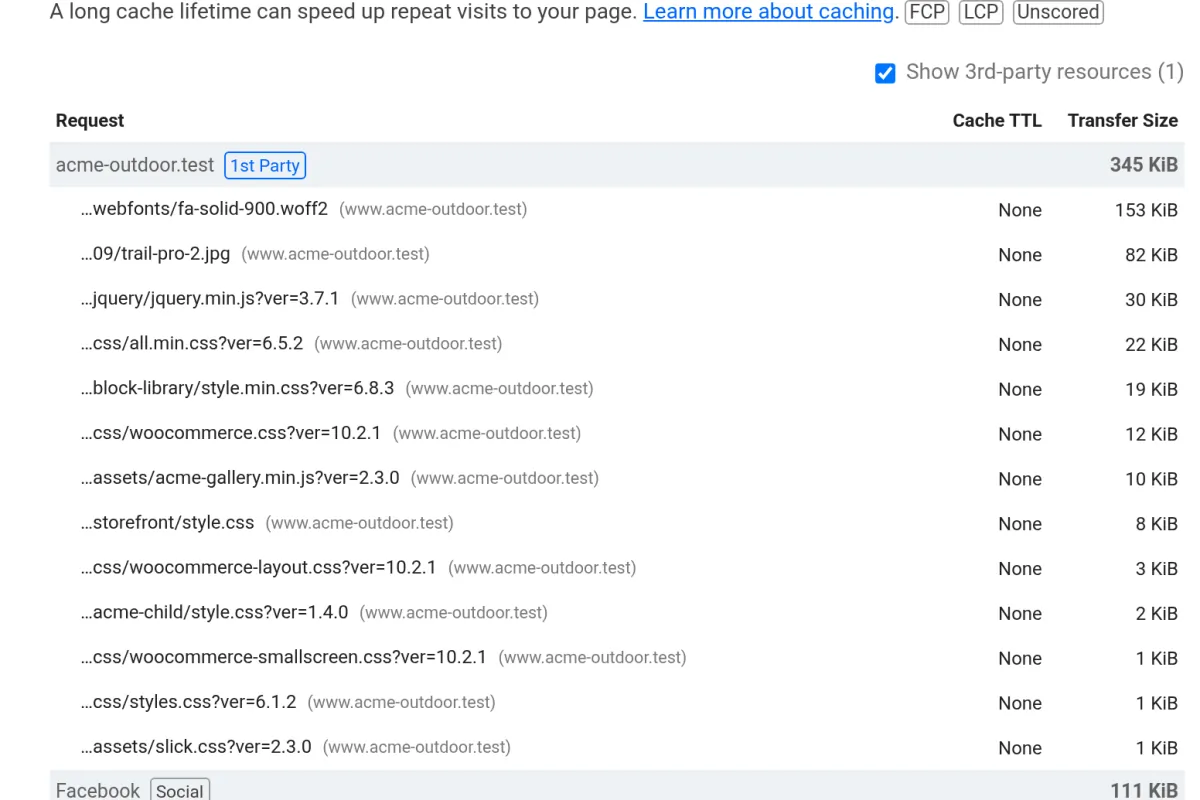This screenshot has width=1200, height=800.
Task: Click the 1st Party tag
Action: (x=265, y=165)
